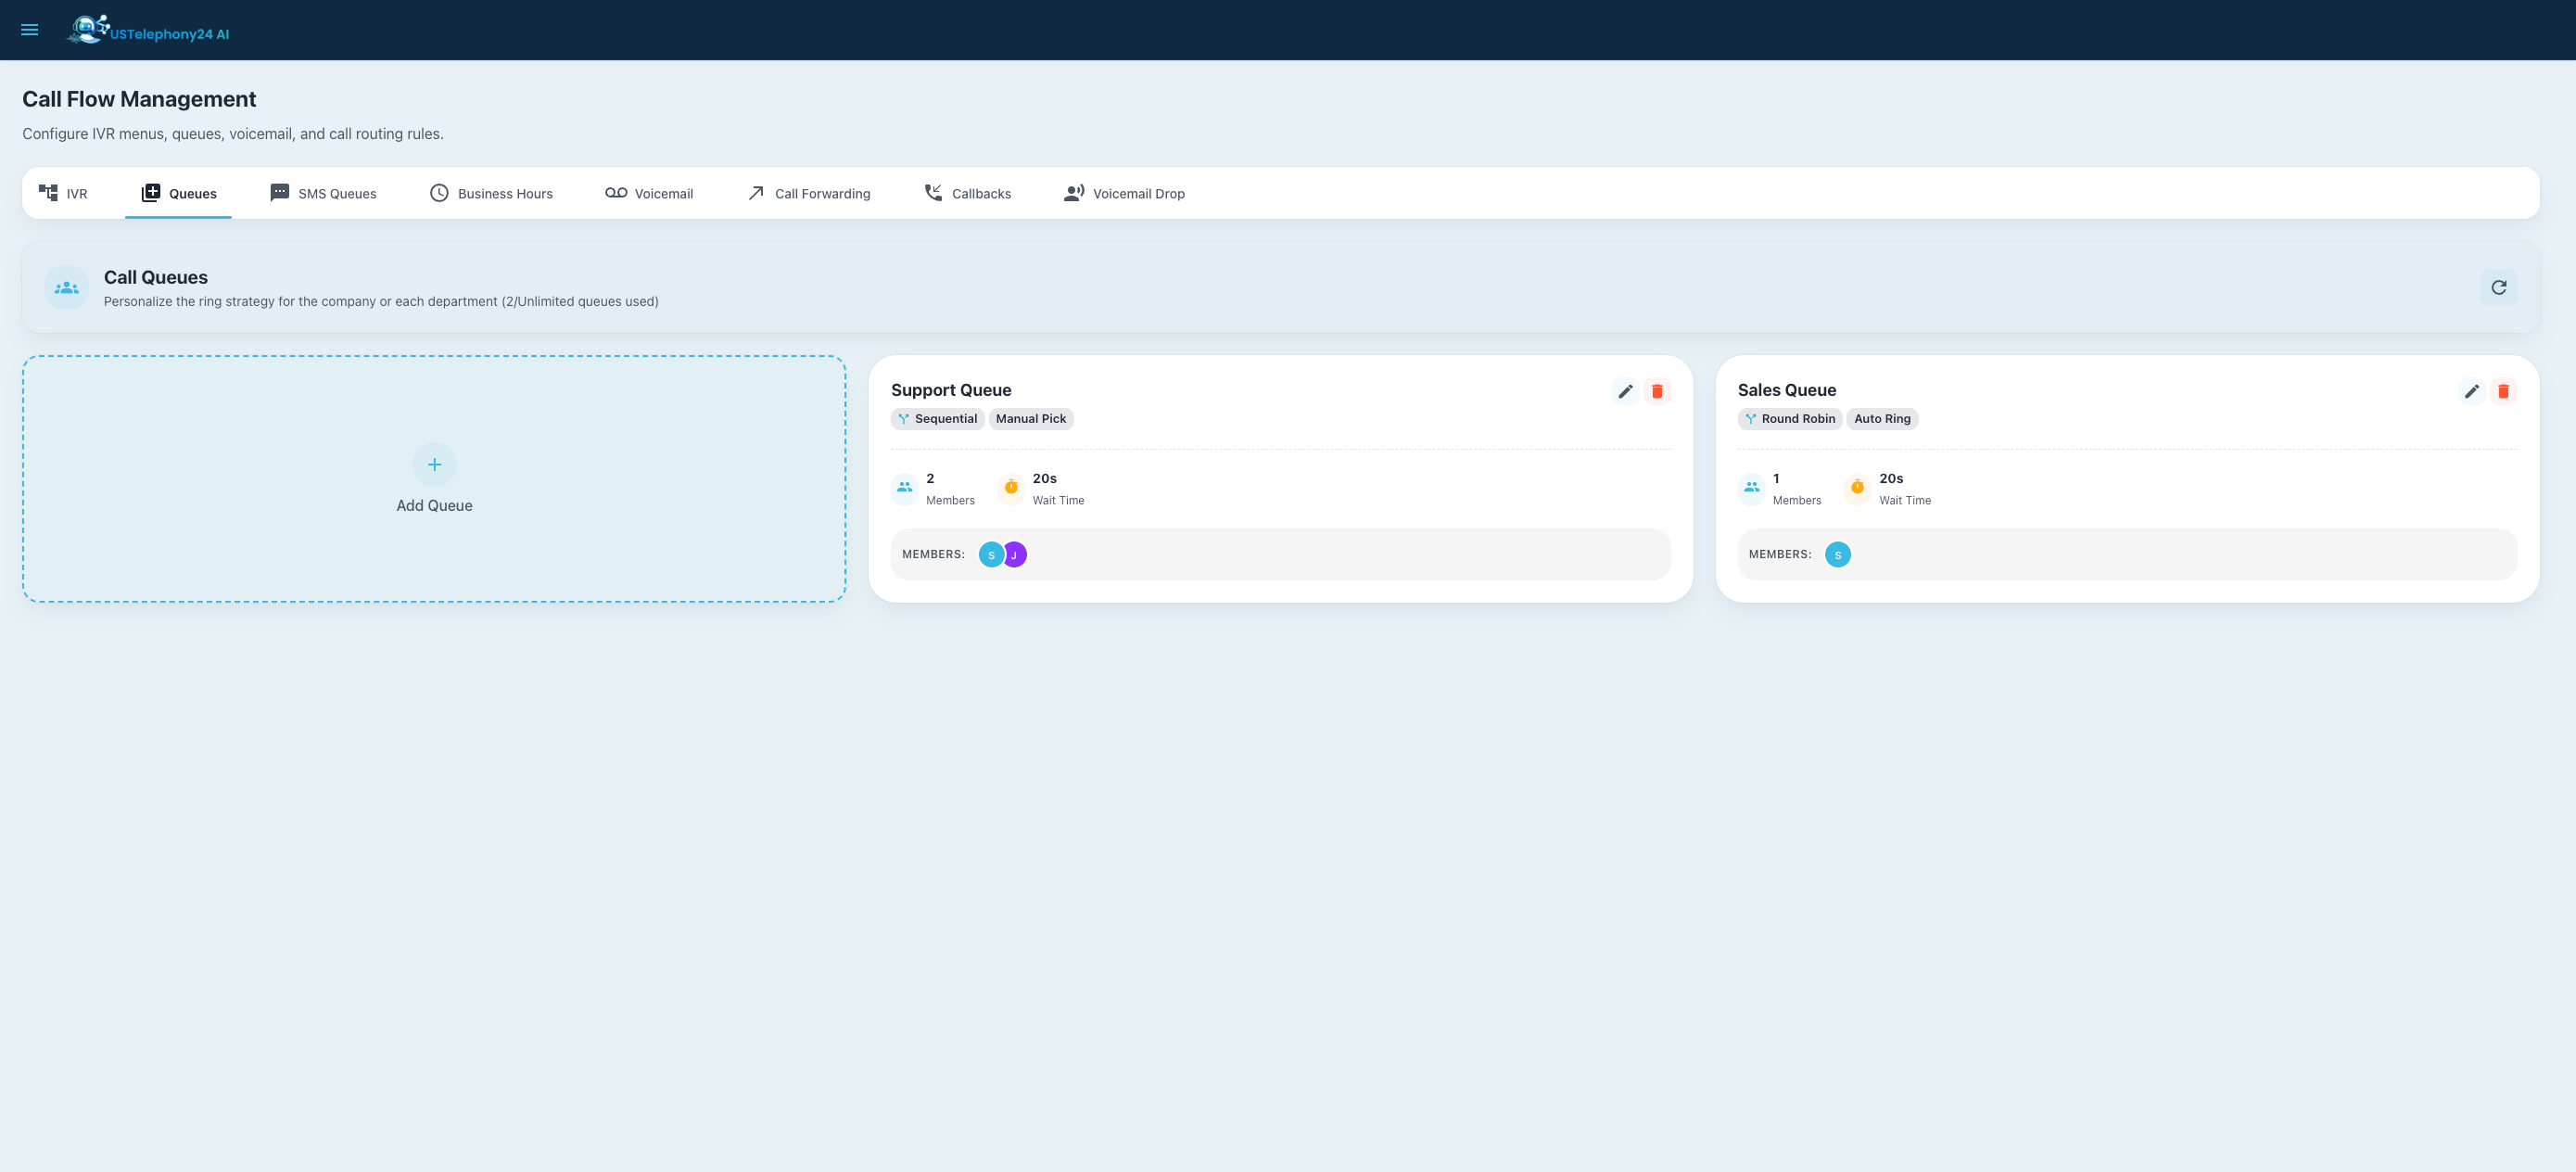Edit the Sales Queue with pencil icon
This screenshot has width=2576, height=1172.
(x=2471, y=391)
